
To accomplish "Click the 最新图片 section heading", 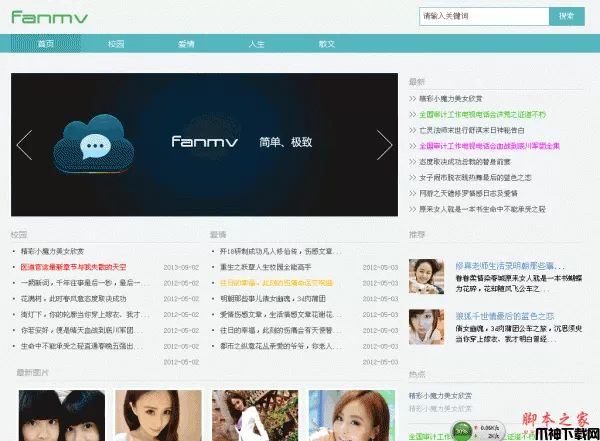I will pos(33,372).
